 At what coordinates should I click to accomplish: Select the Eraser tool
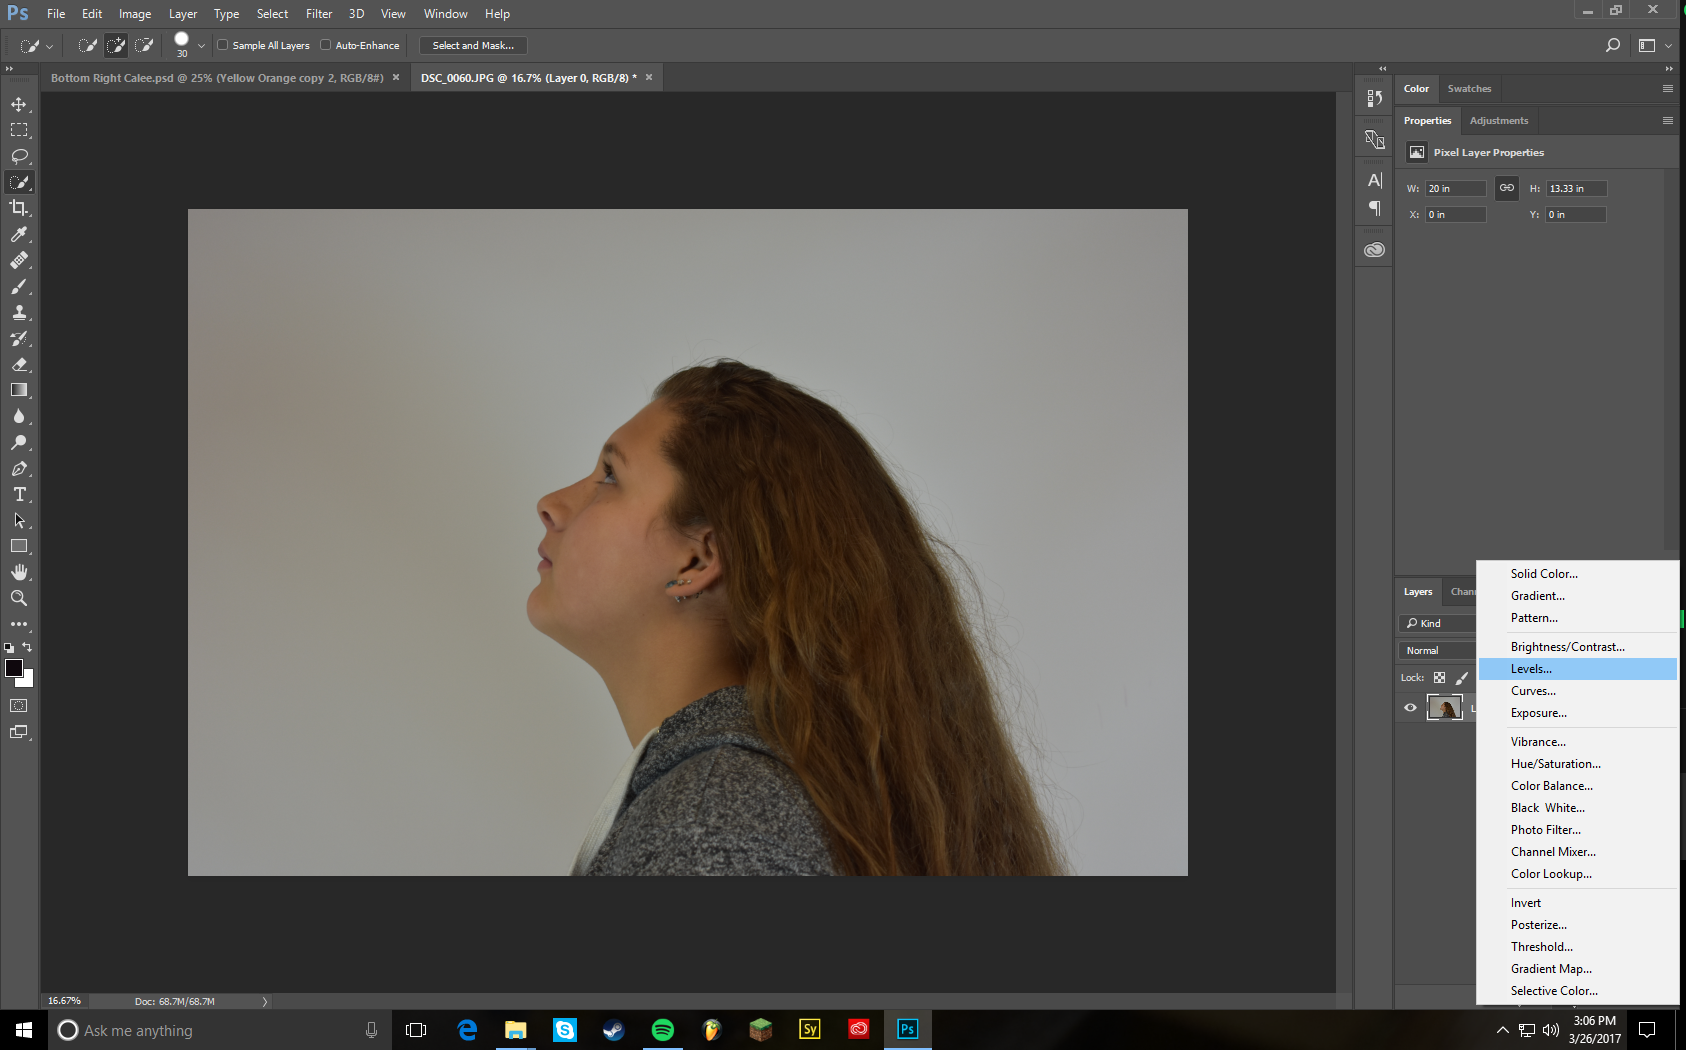coord(19,364)
